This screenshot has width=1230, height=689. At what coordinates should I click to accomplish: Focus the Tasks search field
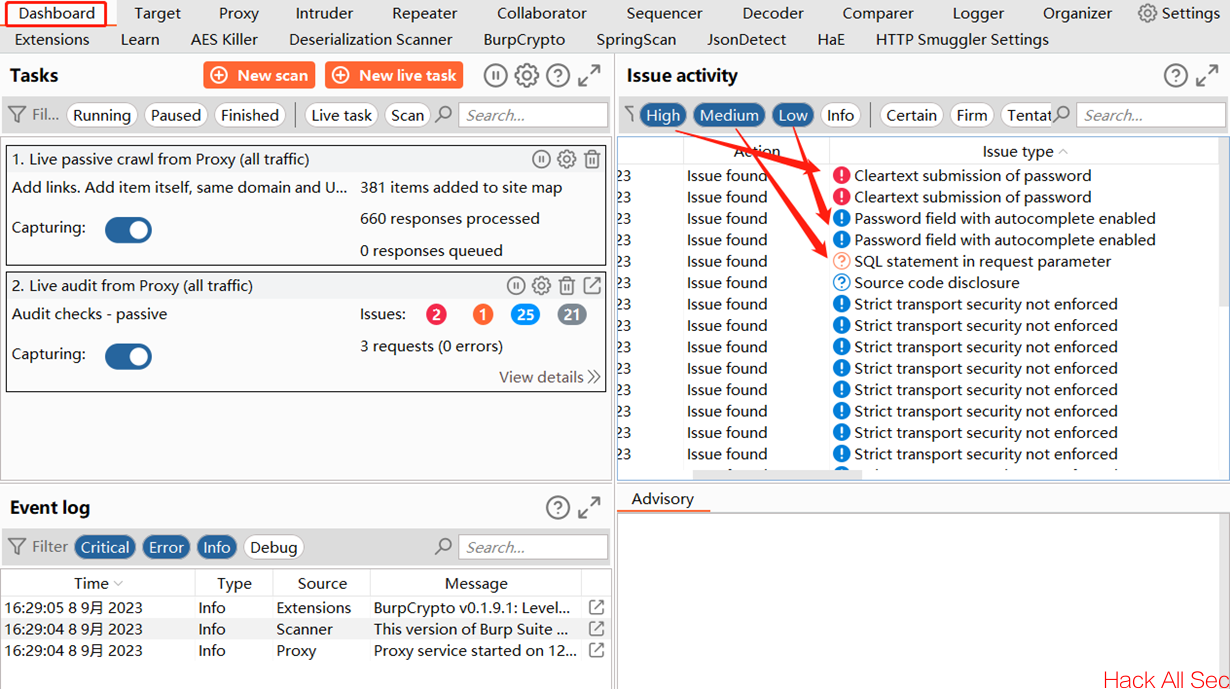[x=533, y=115]
